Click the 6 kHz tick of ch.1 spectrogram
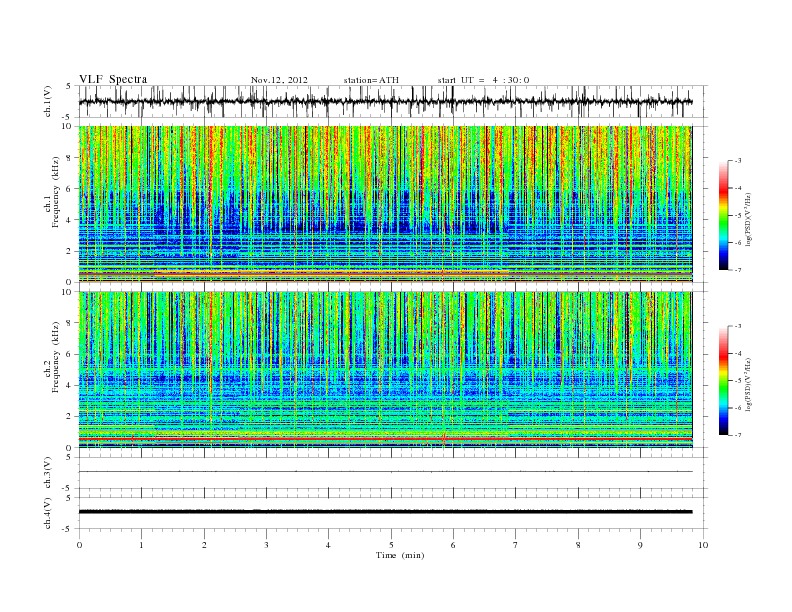This screenshot has height=612, width=792. (70, 188)
